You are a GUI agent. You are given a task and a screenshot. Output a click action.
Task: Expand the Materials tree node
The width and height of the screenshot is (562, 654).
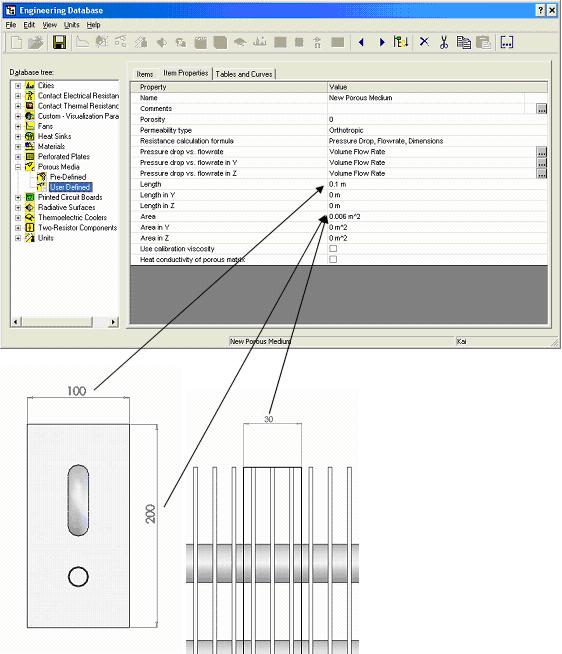pyautogui.click(x=18, y=146)
